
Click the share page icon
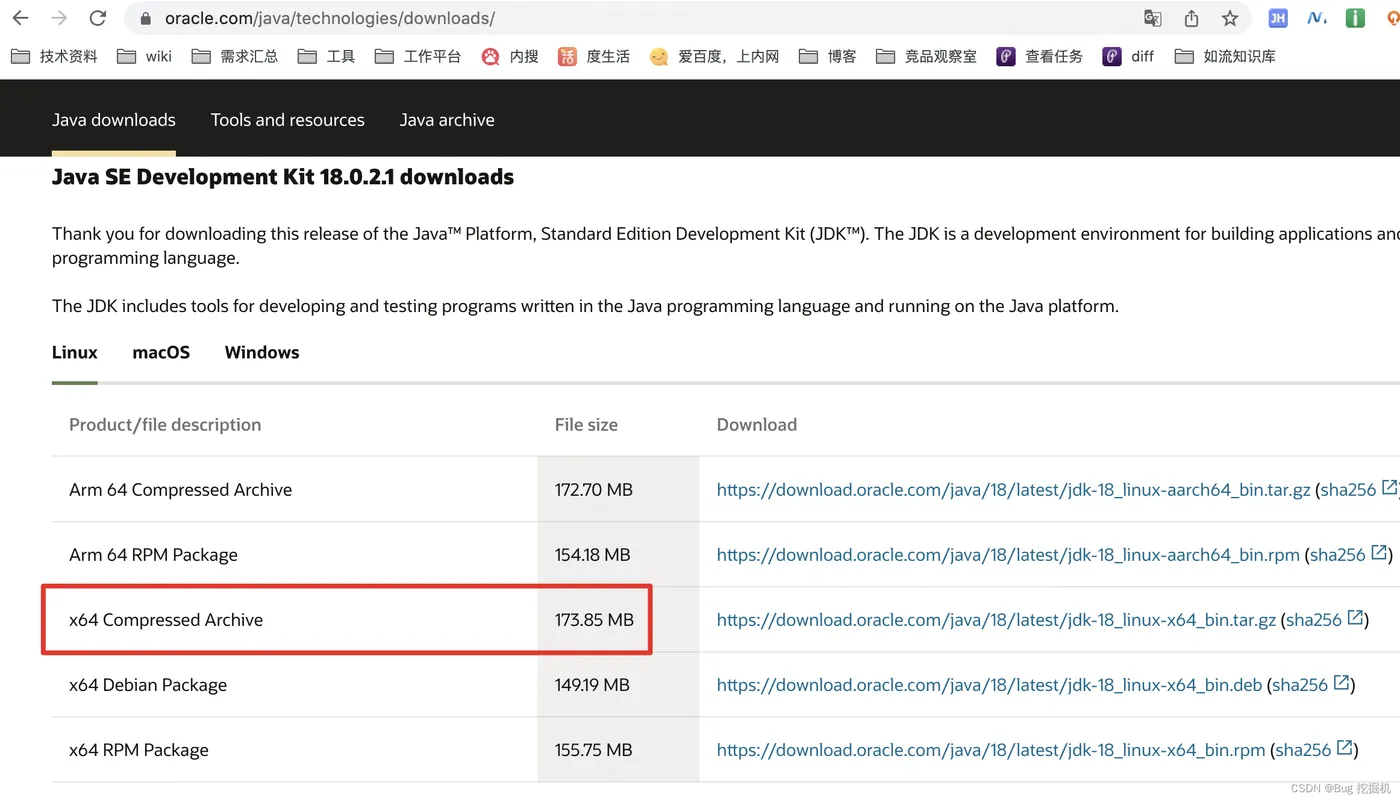click(x=1191, y=18)
